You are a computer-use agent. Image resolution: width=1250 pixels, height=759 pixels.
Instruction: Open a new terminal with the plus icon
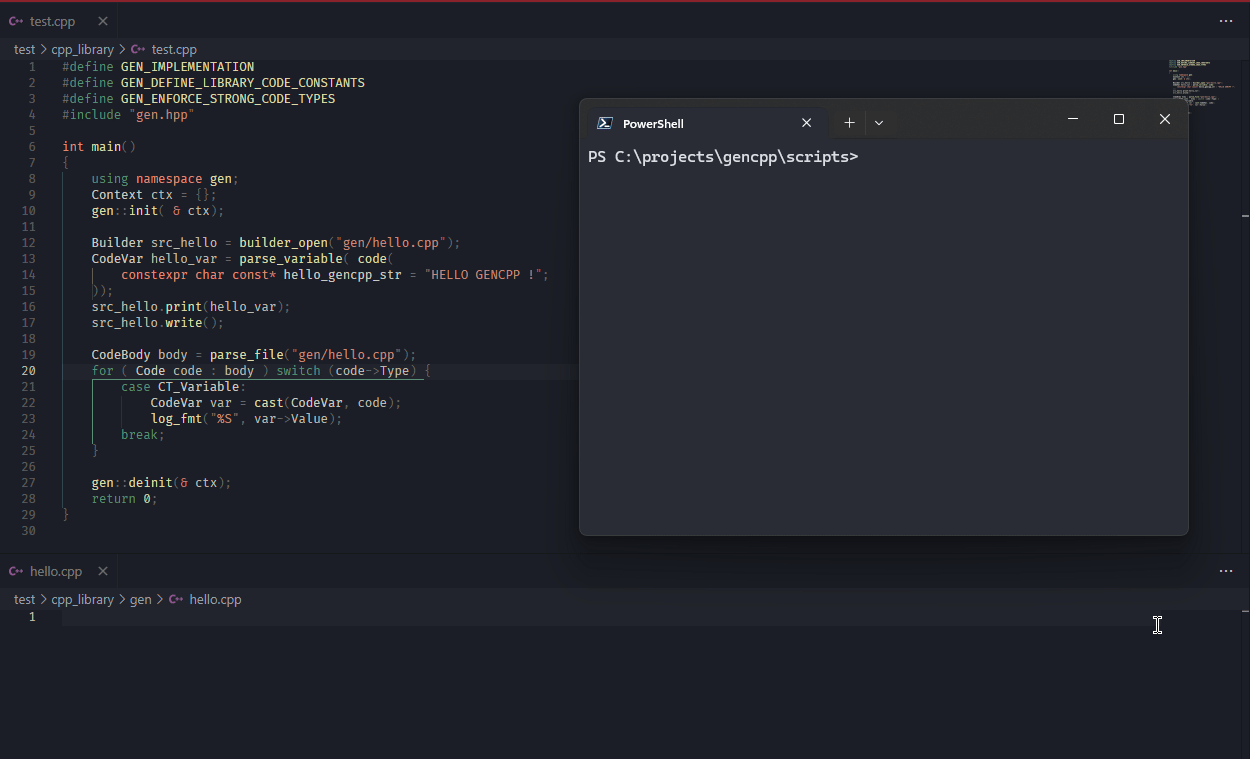849,122
